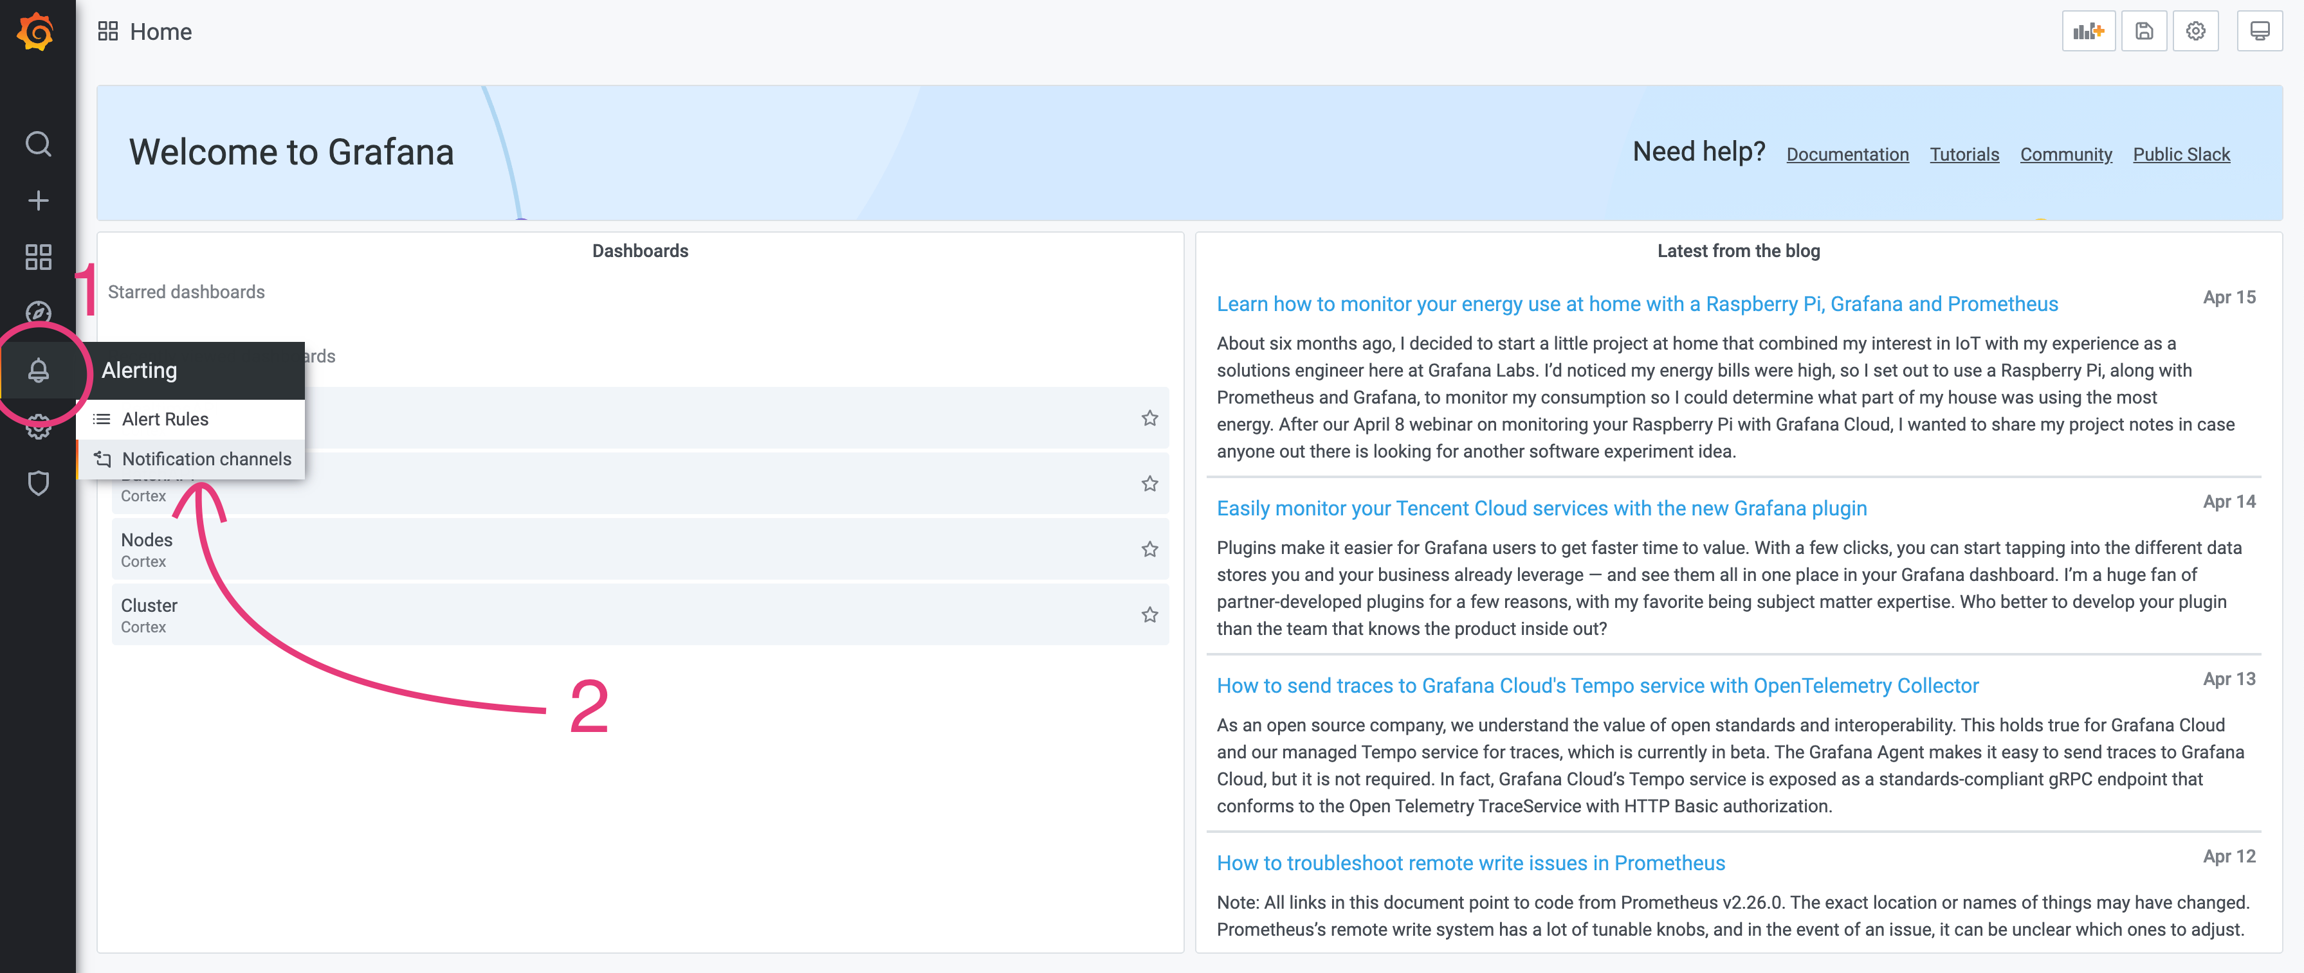Open the Dashboards grid sidebar icon
Image resolution: width=2304 pixels, height=973 pixels.
(x=38, y=257)
